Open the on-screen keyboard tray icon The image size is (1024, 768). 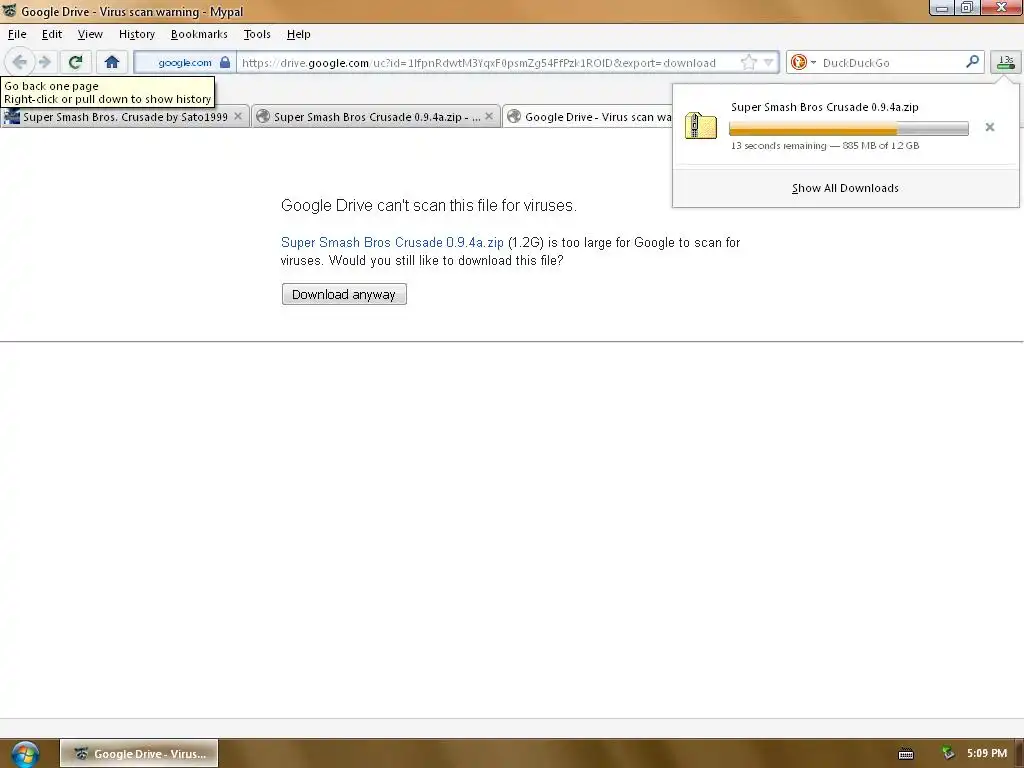pos(906,754)
